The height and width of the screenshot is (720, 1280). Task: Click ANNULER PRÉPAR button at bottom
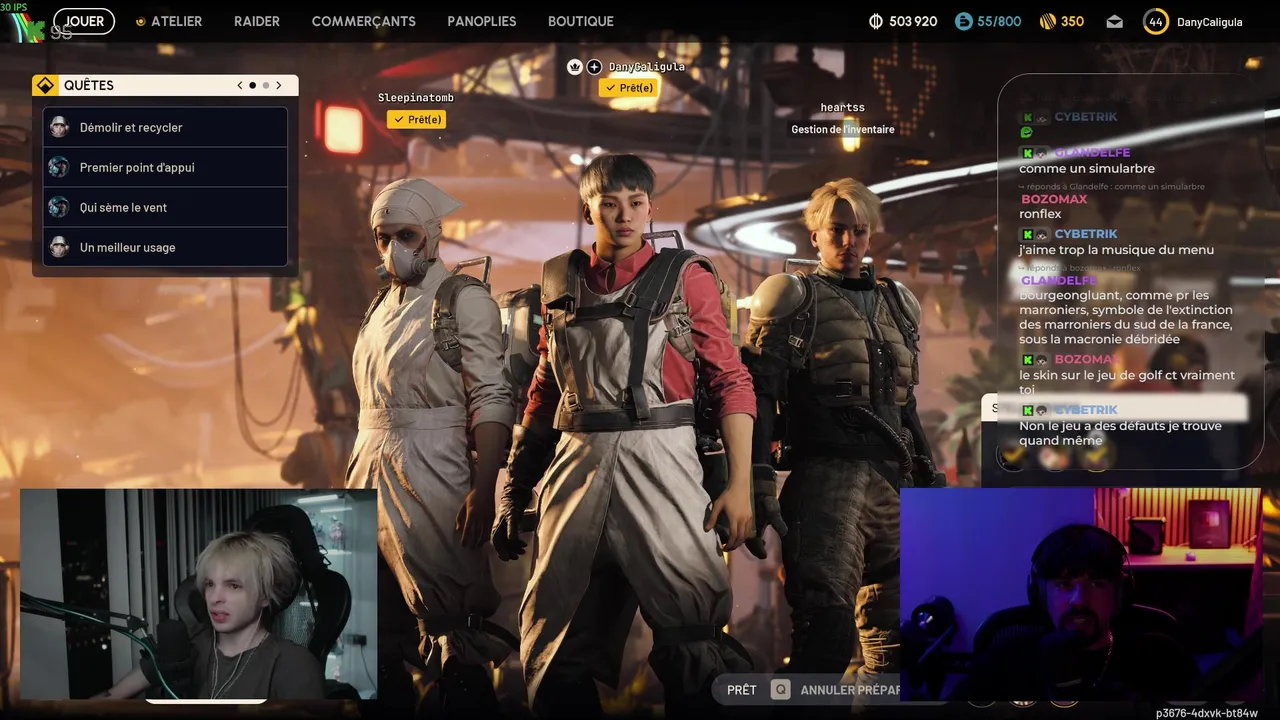pos(850,690)
